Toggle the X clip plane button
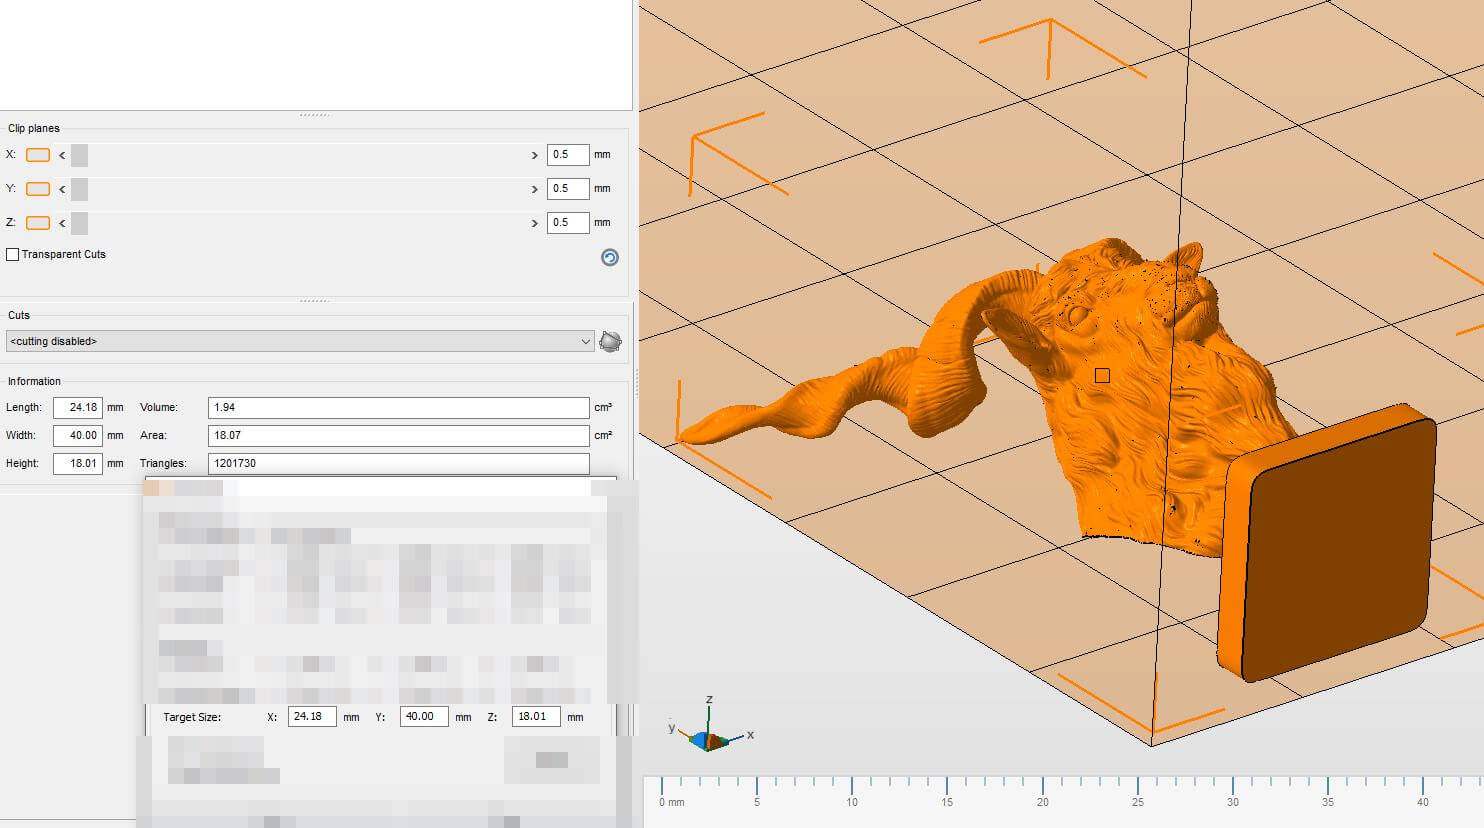 (38, 155)
